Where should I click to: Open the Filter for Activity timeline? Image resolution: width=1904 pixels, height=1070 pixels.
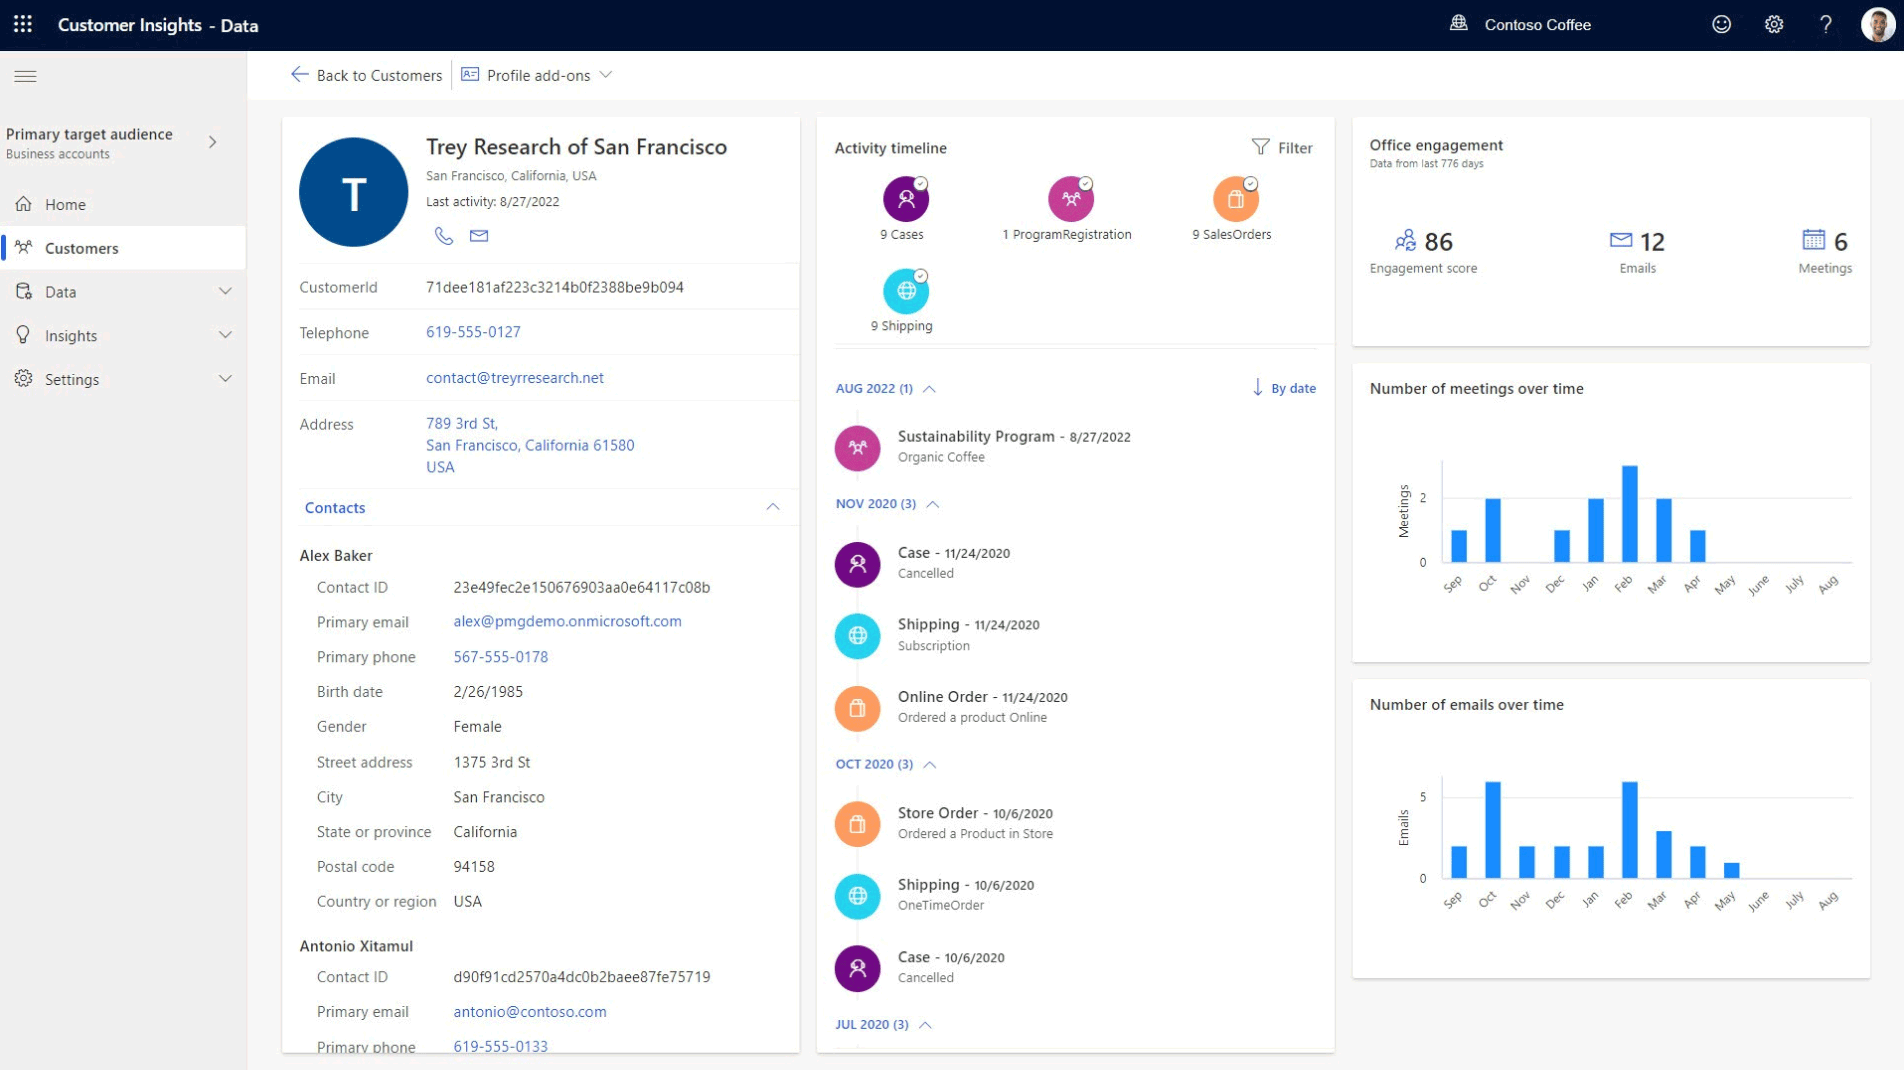(x=1282, y=148)
